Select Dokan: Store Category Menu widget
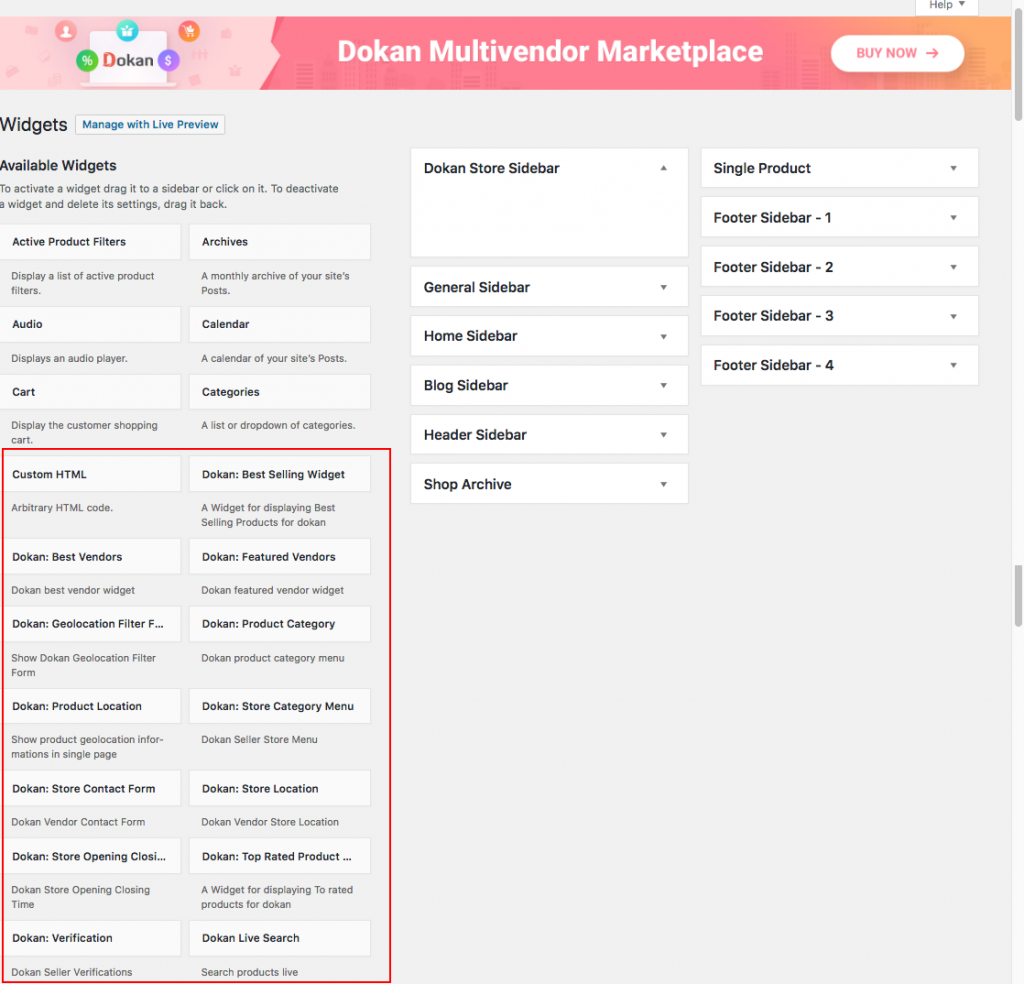Viewport: 1024px width, 984px height. (x=280, y=706)
